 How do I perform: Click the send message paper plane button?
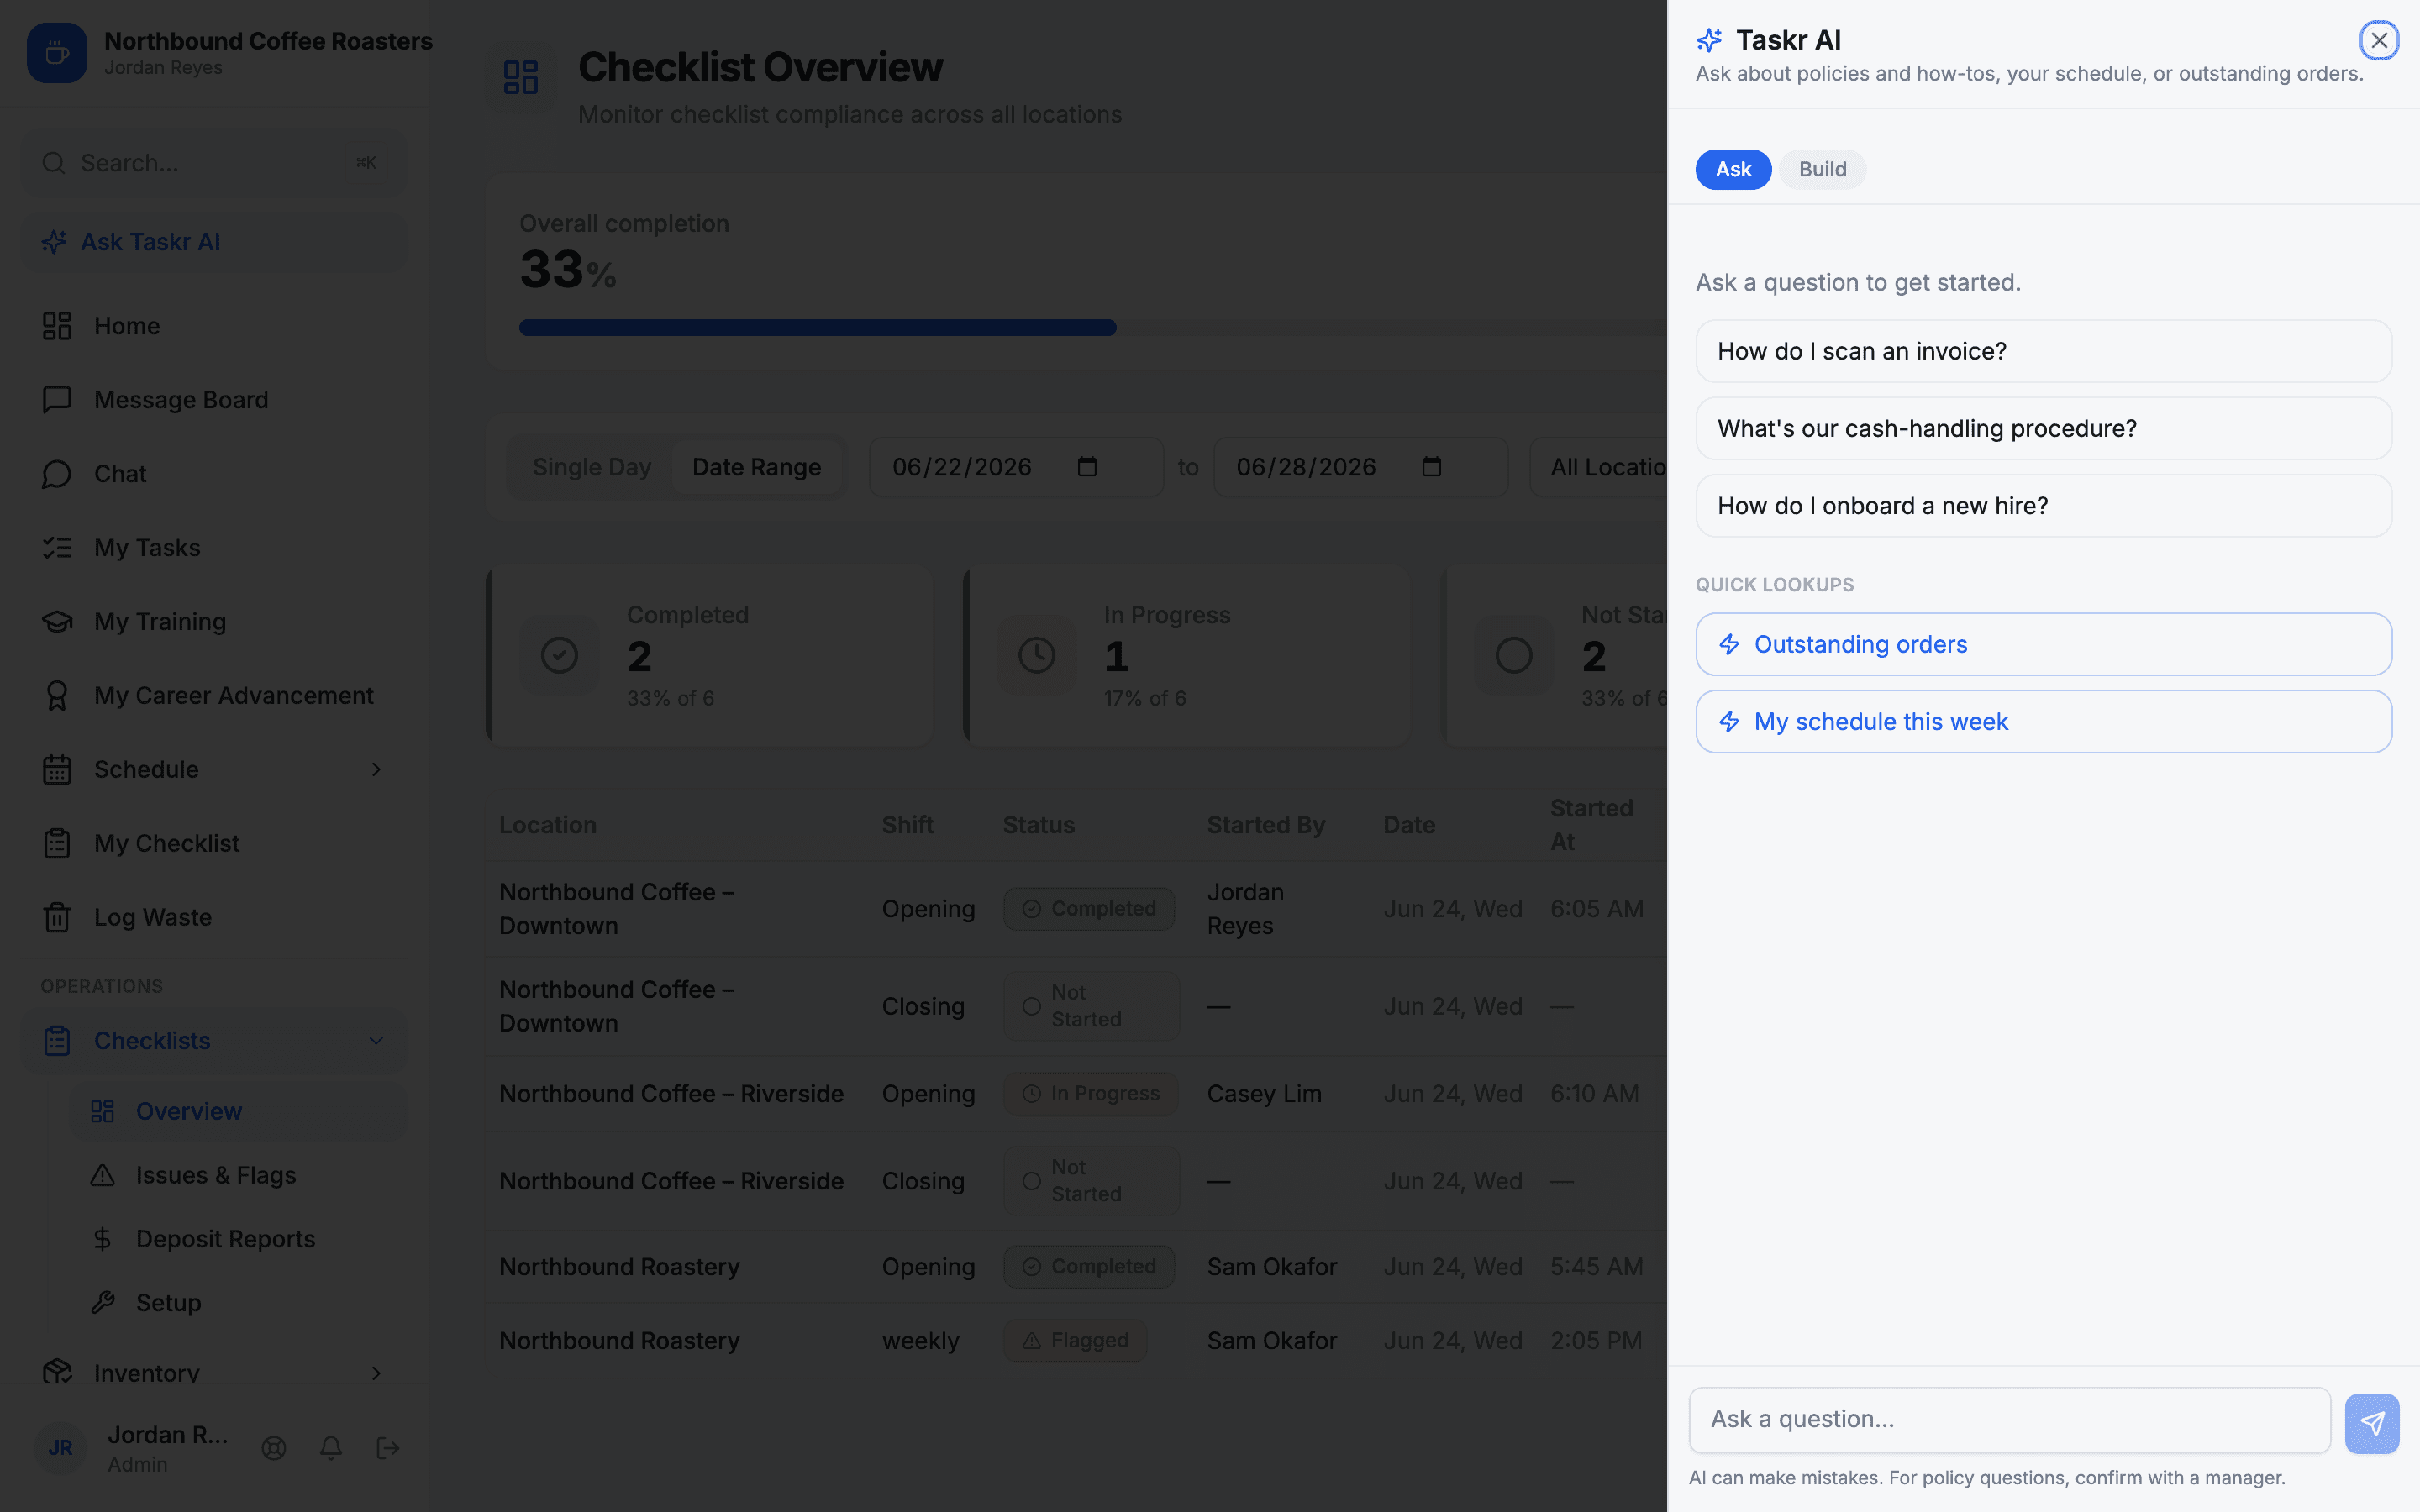tap(2372, 1423)
